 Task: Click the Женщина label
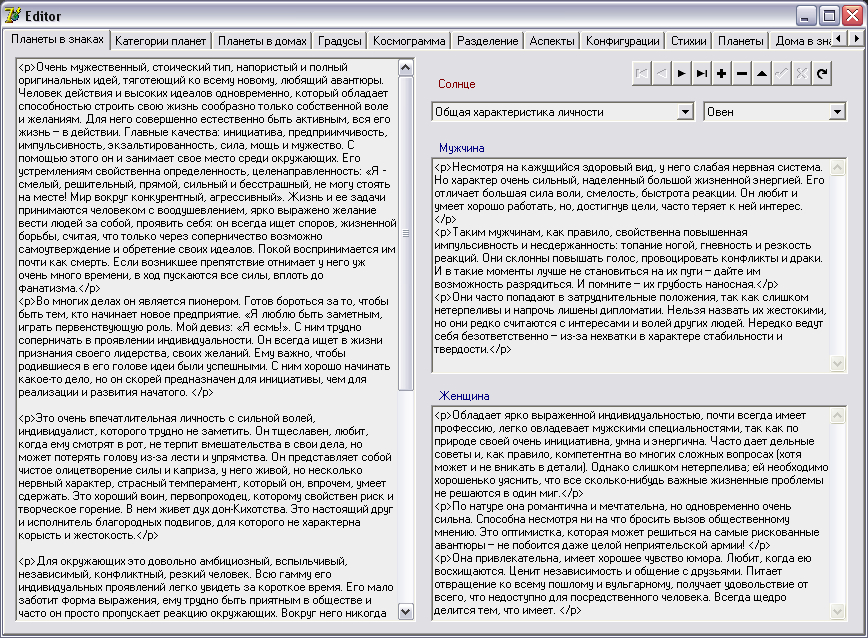click(464, 396)
